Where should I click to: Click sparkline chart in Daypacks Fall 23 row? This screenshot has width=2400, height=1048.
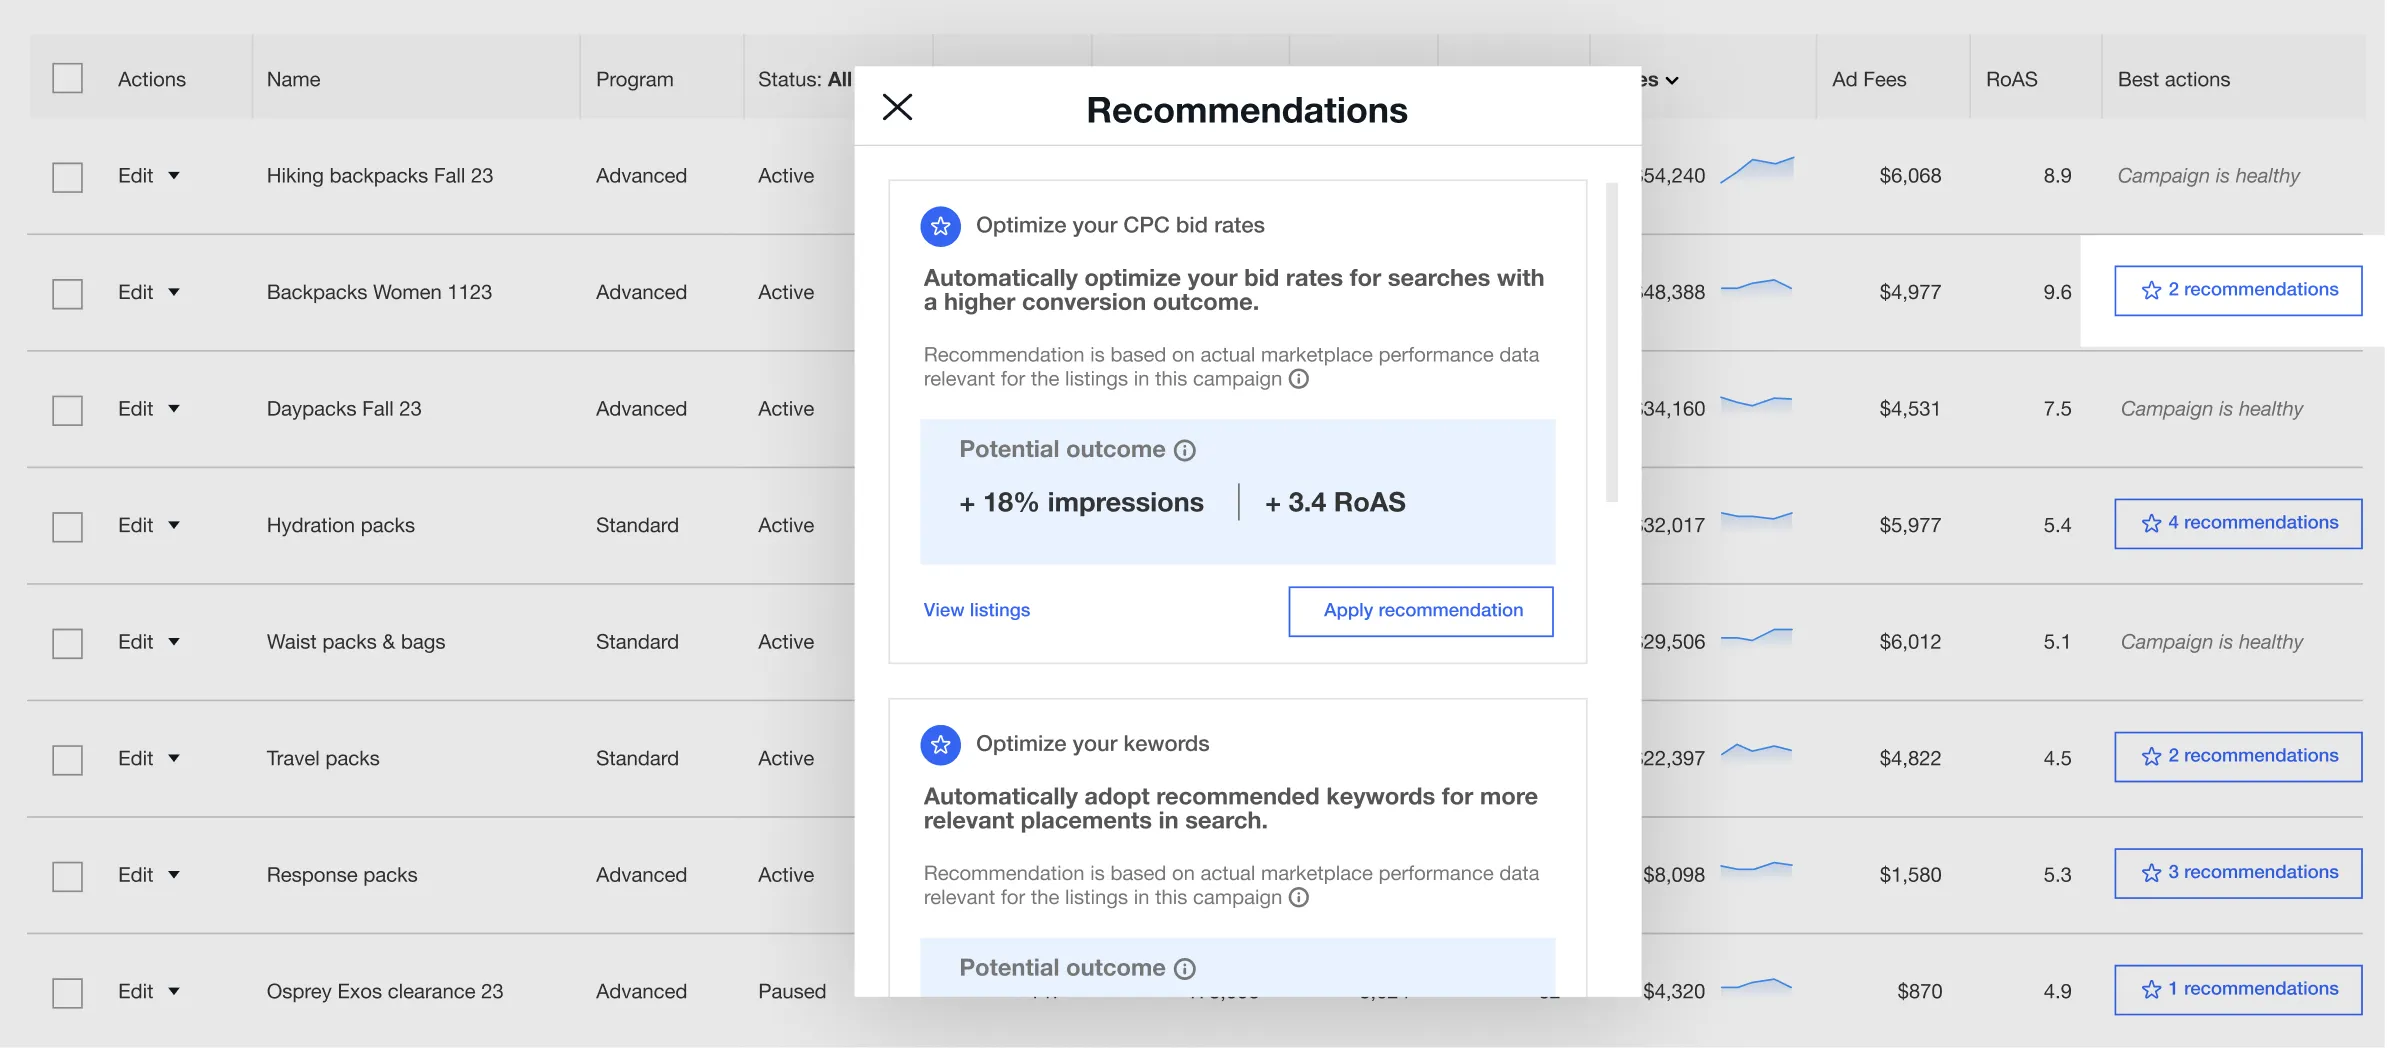1756,403
